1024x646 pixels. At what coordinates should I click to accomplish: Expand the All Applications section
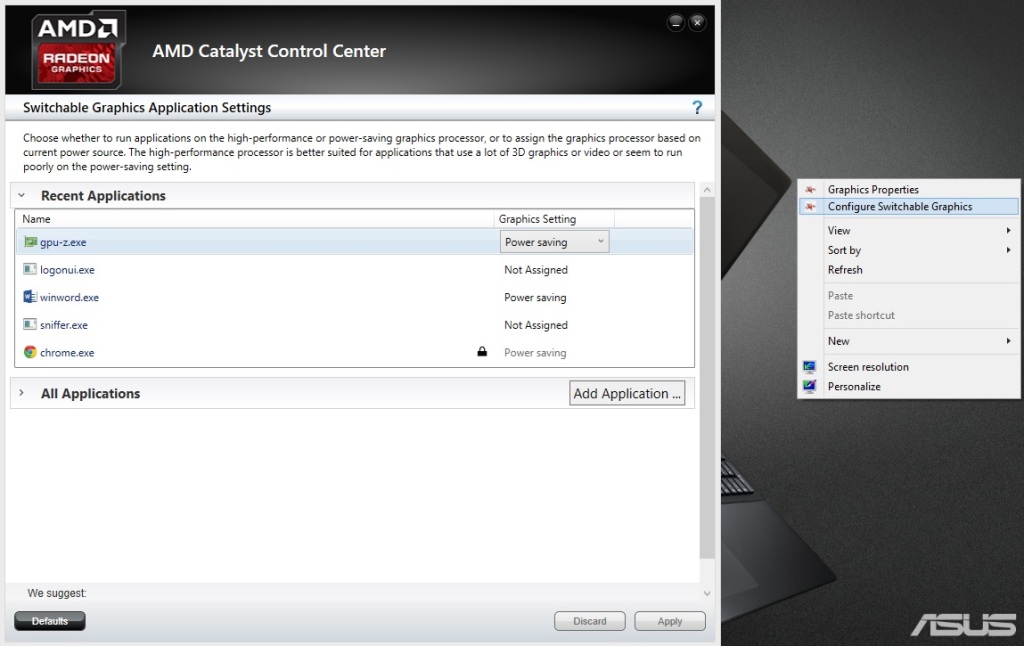click(x=22, y=393)
